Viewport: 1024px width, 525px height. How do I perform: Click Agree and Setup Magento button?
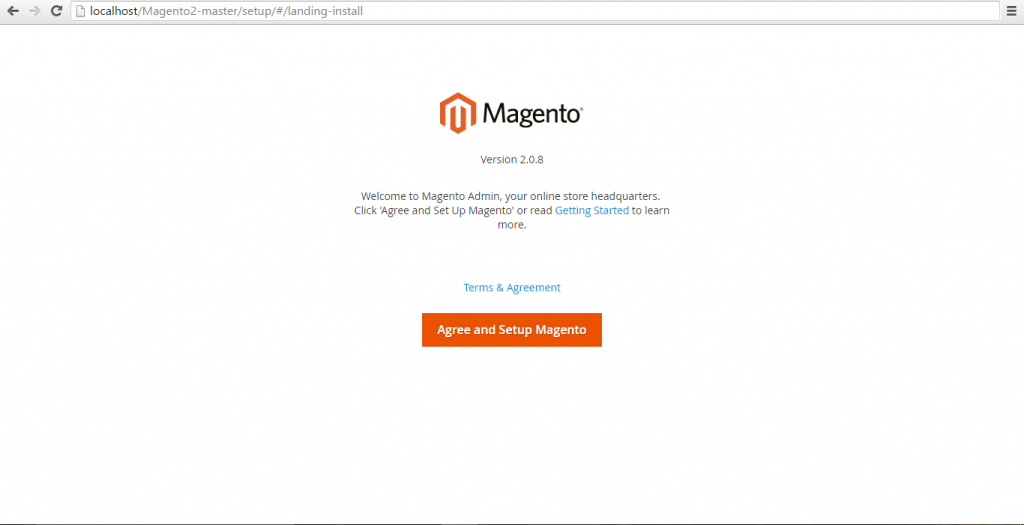point(512,330)
